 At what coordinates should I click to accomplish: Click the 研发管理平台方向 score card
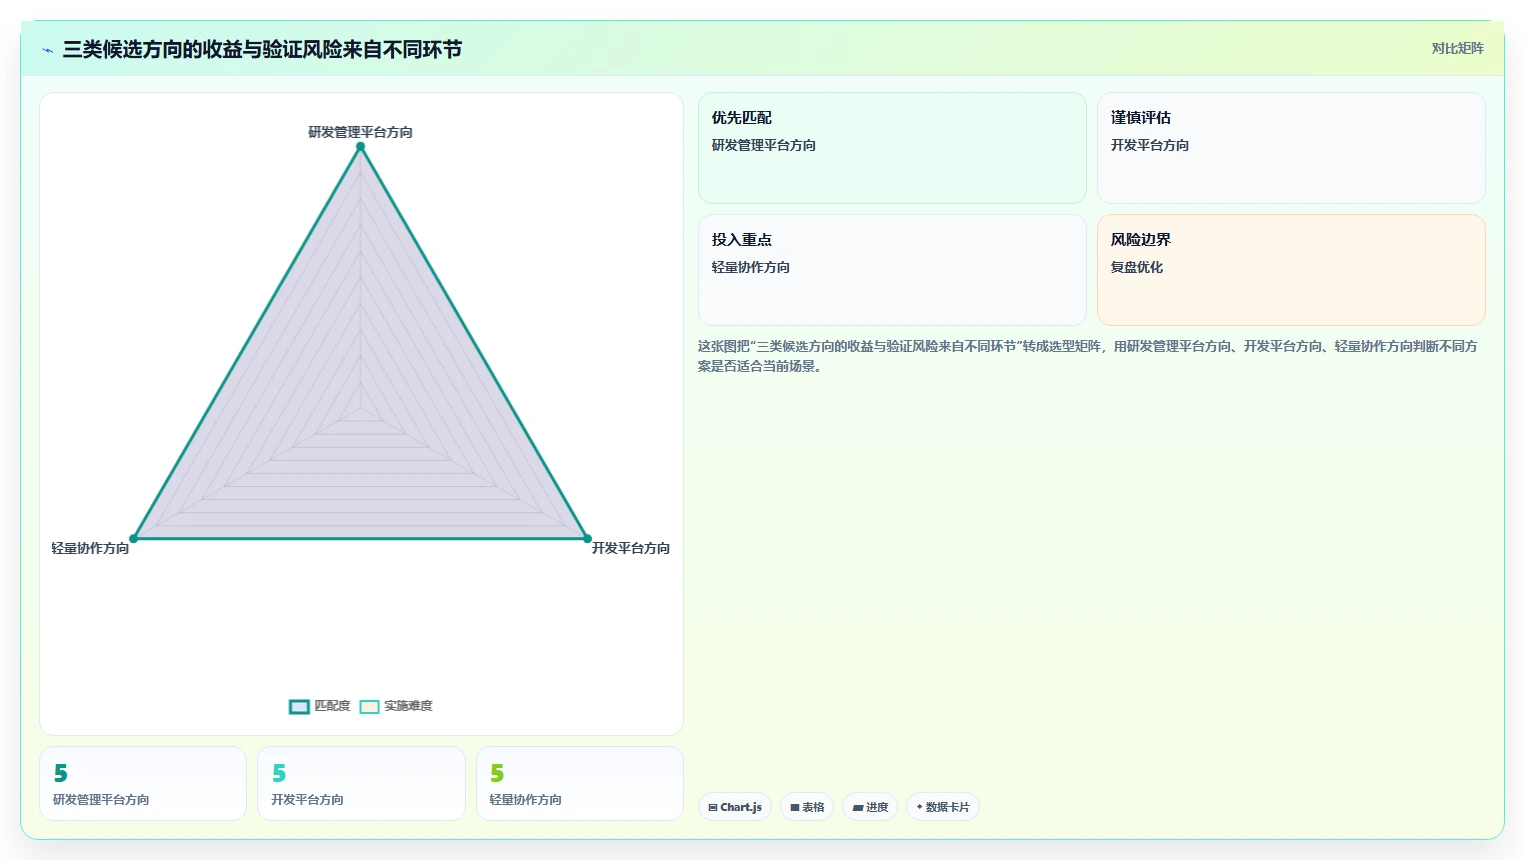(143, 784)
